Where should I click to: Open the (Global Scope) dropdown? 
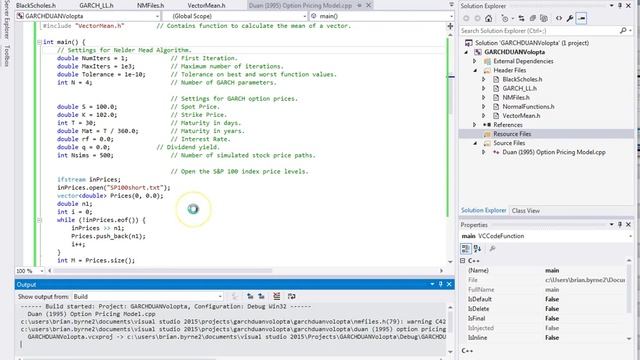(304, 16)
